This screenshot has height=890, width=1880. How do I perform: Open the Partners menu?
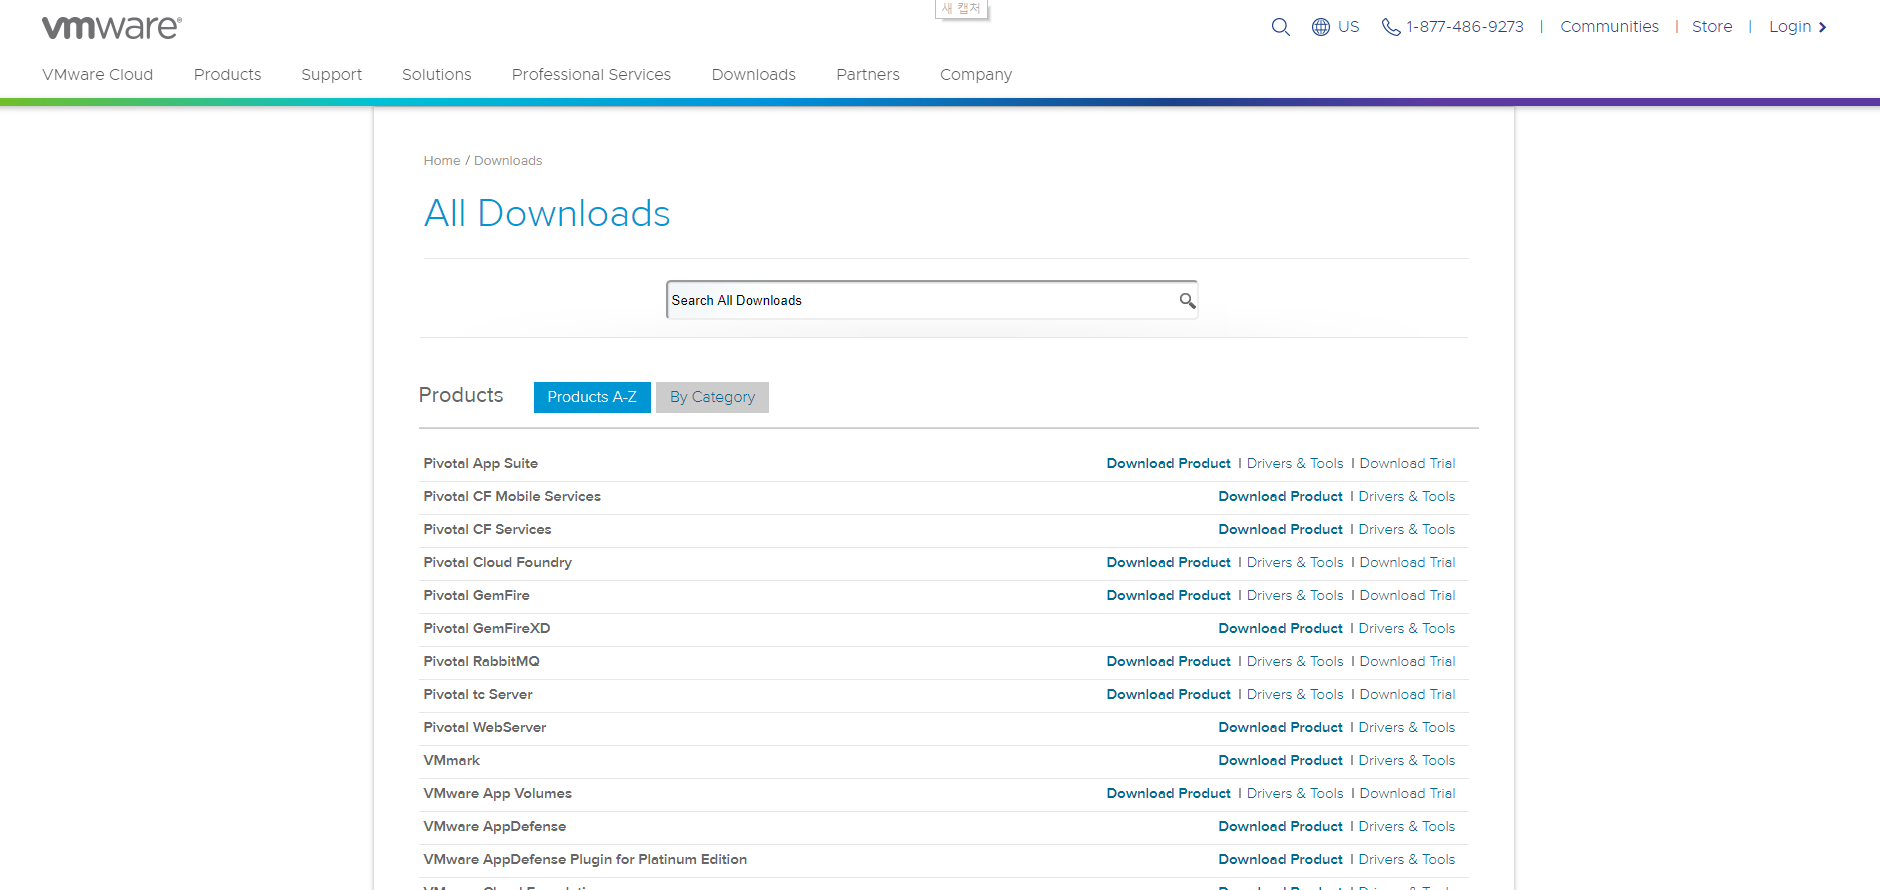868,74
